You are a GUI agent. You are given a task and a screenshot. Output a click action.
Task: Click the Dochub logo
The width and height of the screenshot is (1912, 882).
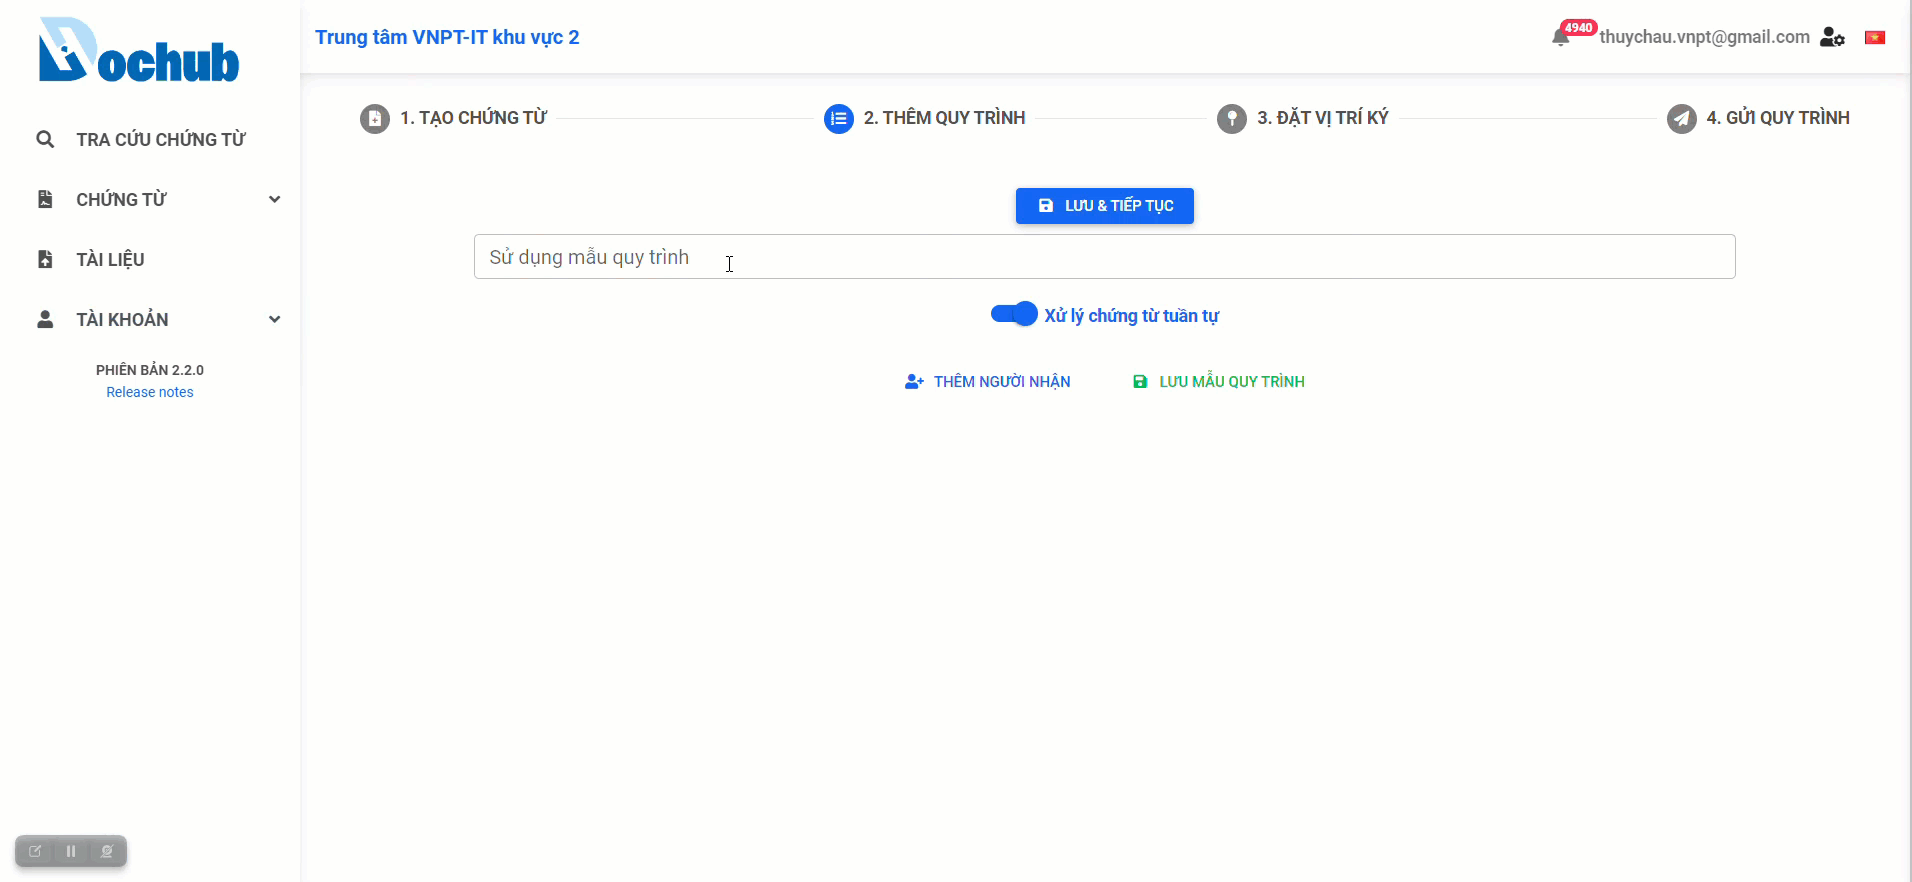(139, 50)
